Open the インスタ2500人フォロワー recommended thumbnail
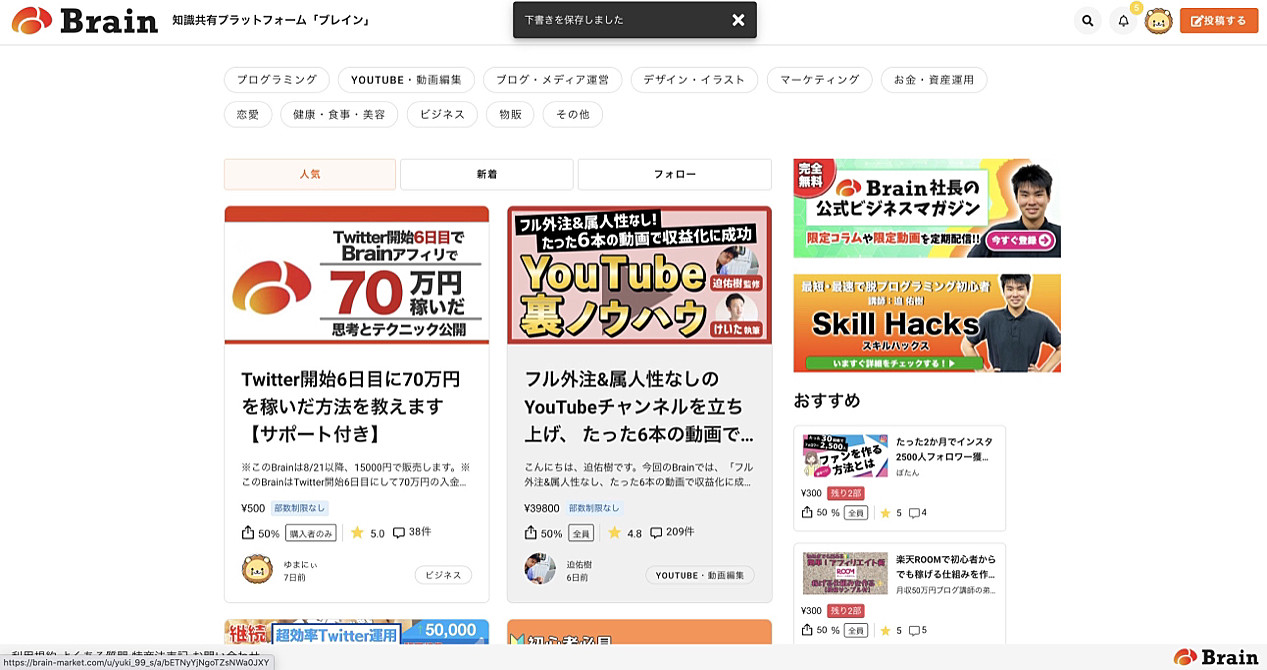The image size is (1267, 670). tap(845, 456)
